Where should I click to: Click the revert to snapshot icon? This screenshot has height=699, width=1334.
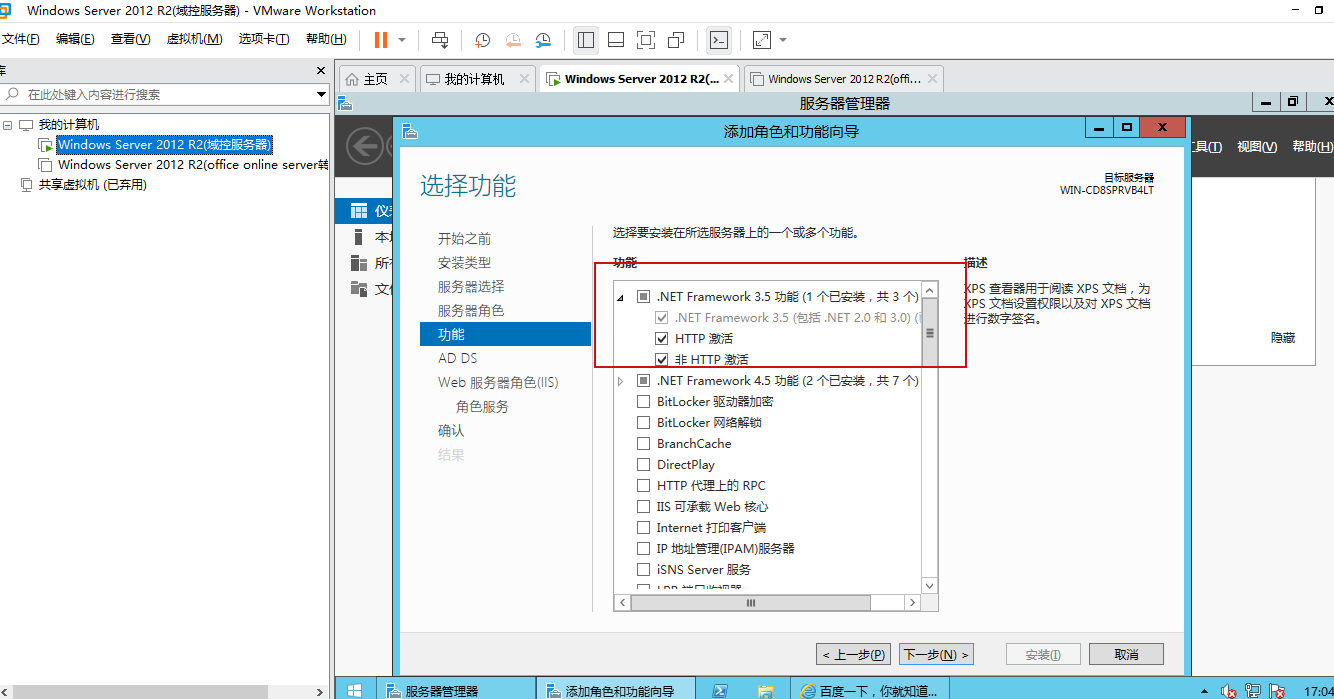click(513, 40)
